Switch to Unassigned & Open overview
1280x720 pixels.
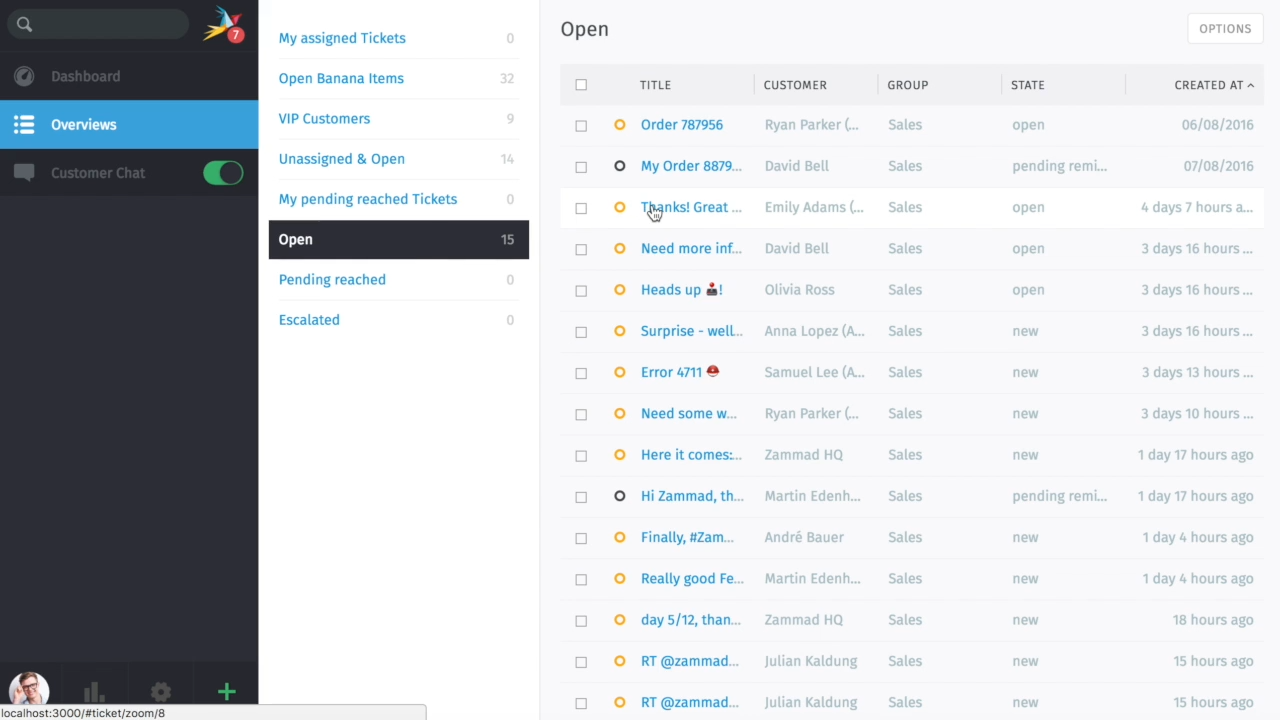(342, 159)
